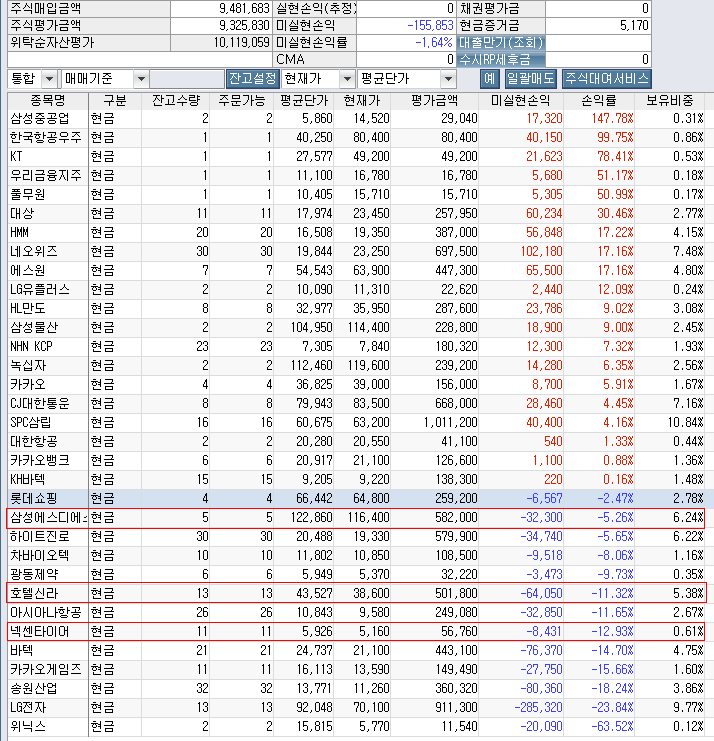The height and width of the screenshot is (741, 714).
Task: Sort by 미실현손익 column header
Action: pos(521,101)
